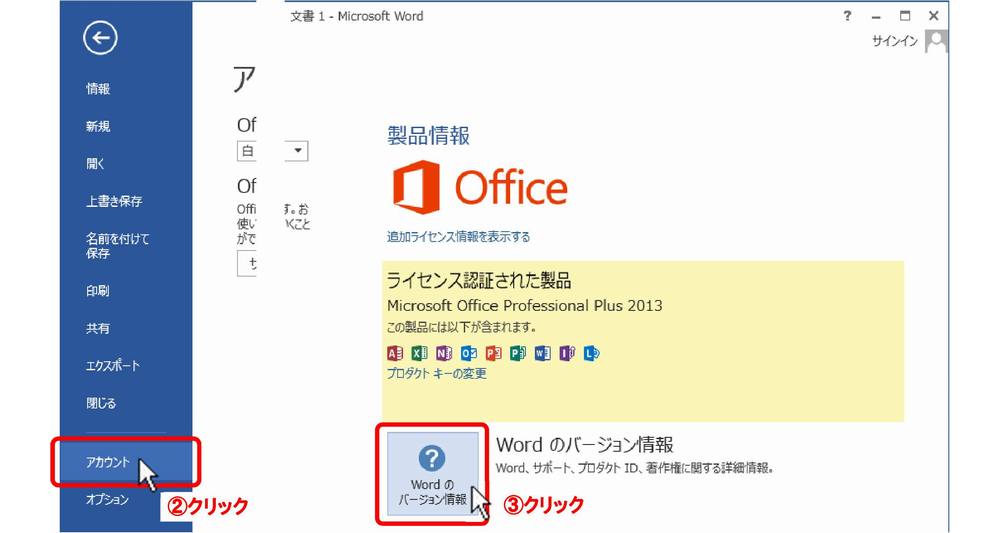Click the Outlook product icon
Screen dimensions: 1000x533
(x=469, y=353)
